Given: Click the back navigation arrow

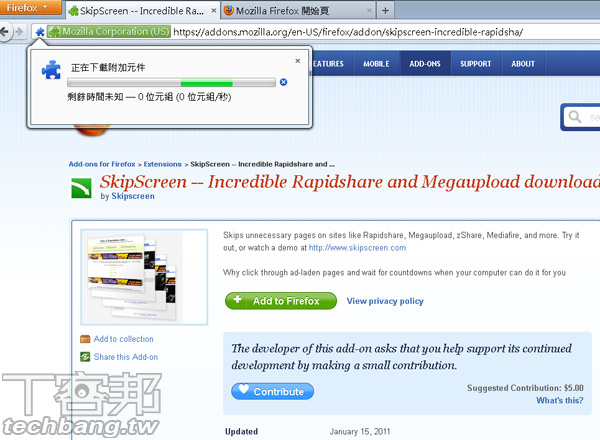Looking at the screenshot, I should pyautogui.click(x=7, y=32).
